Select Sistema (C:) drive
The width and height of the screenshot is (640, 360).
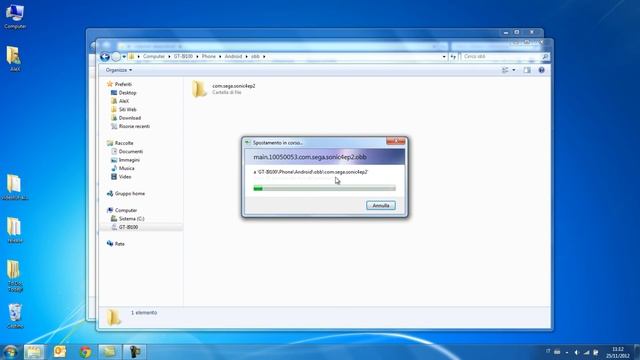(131, 219)
